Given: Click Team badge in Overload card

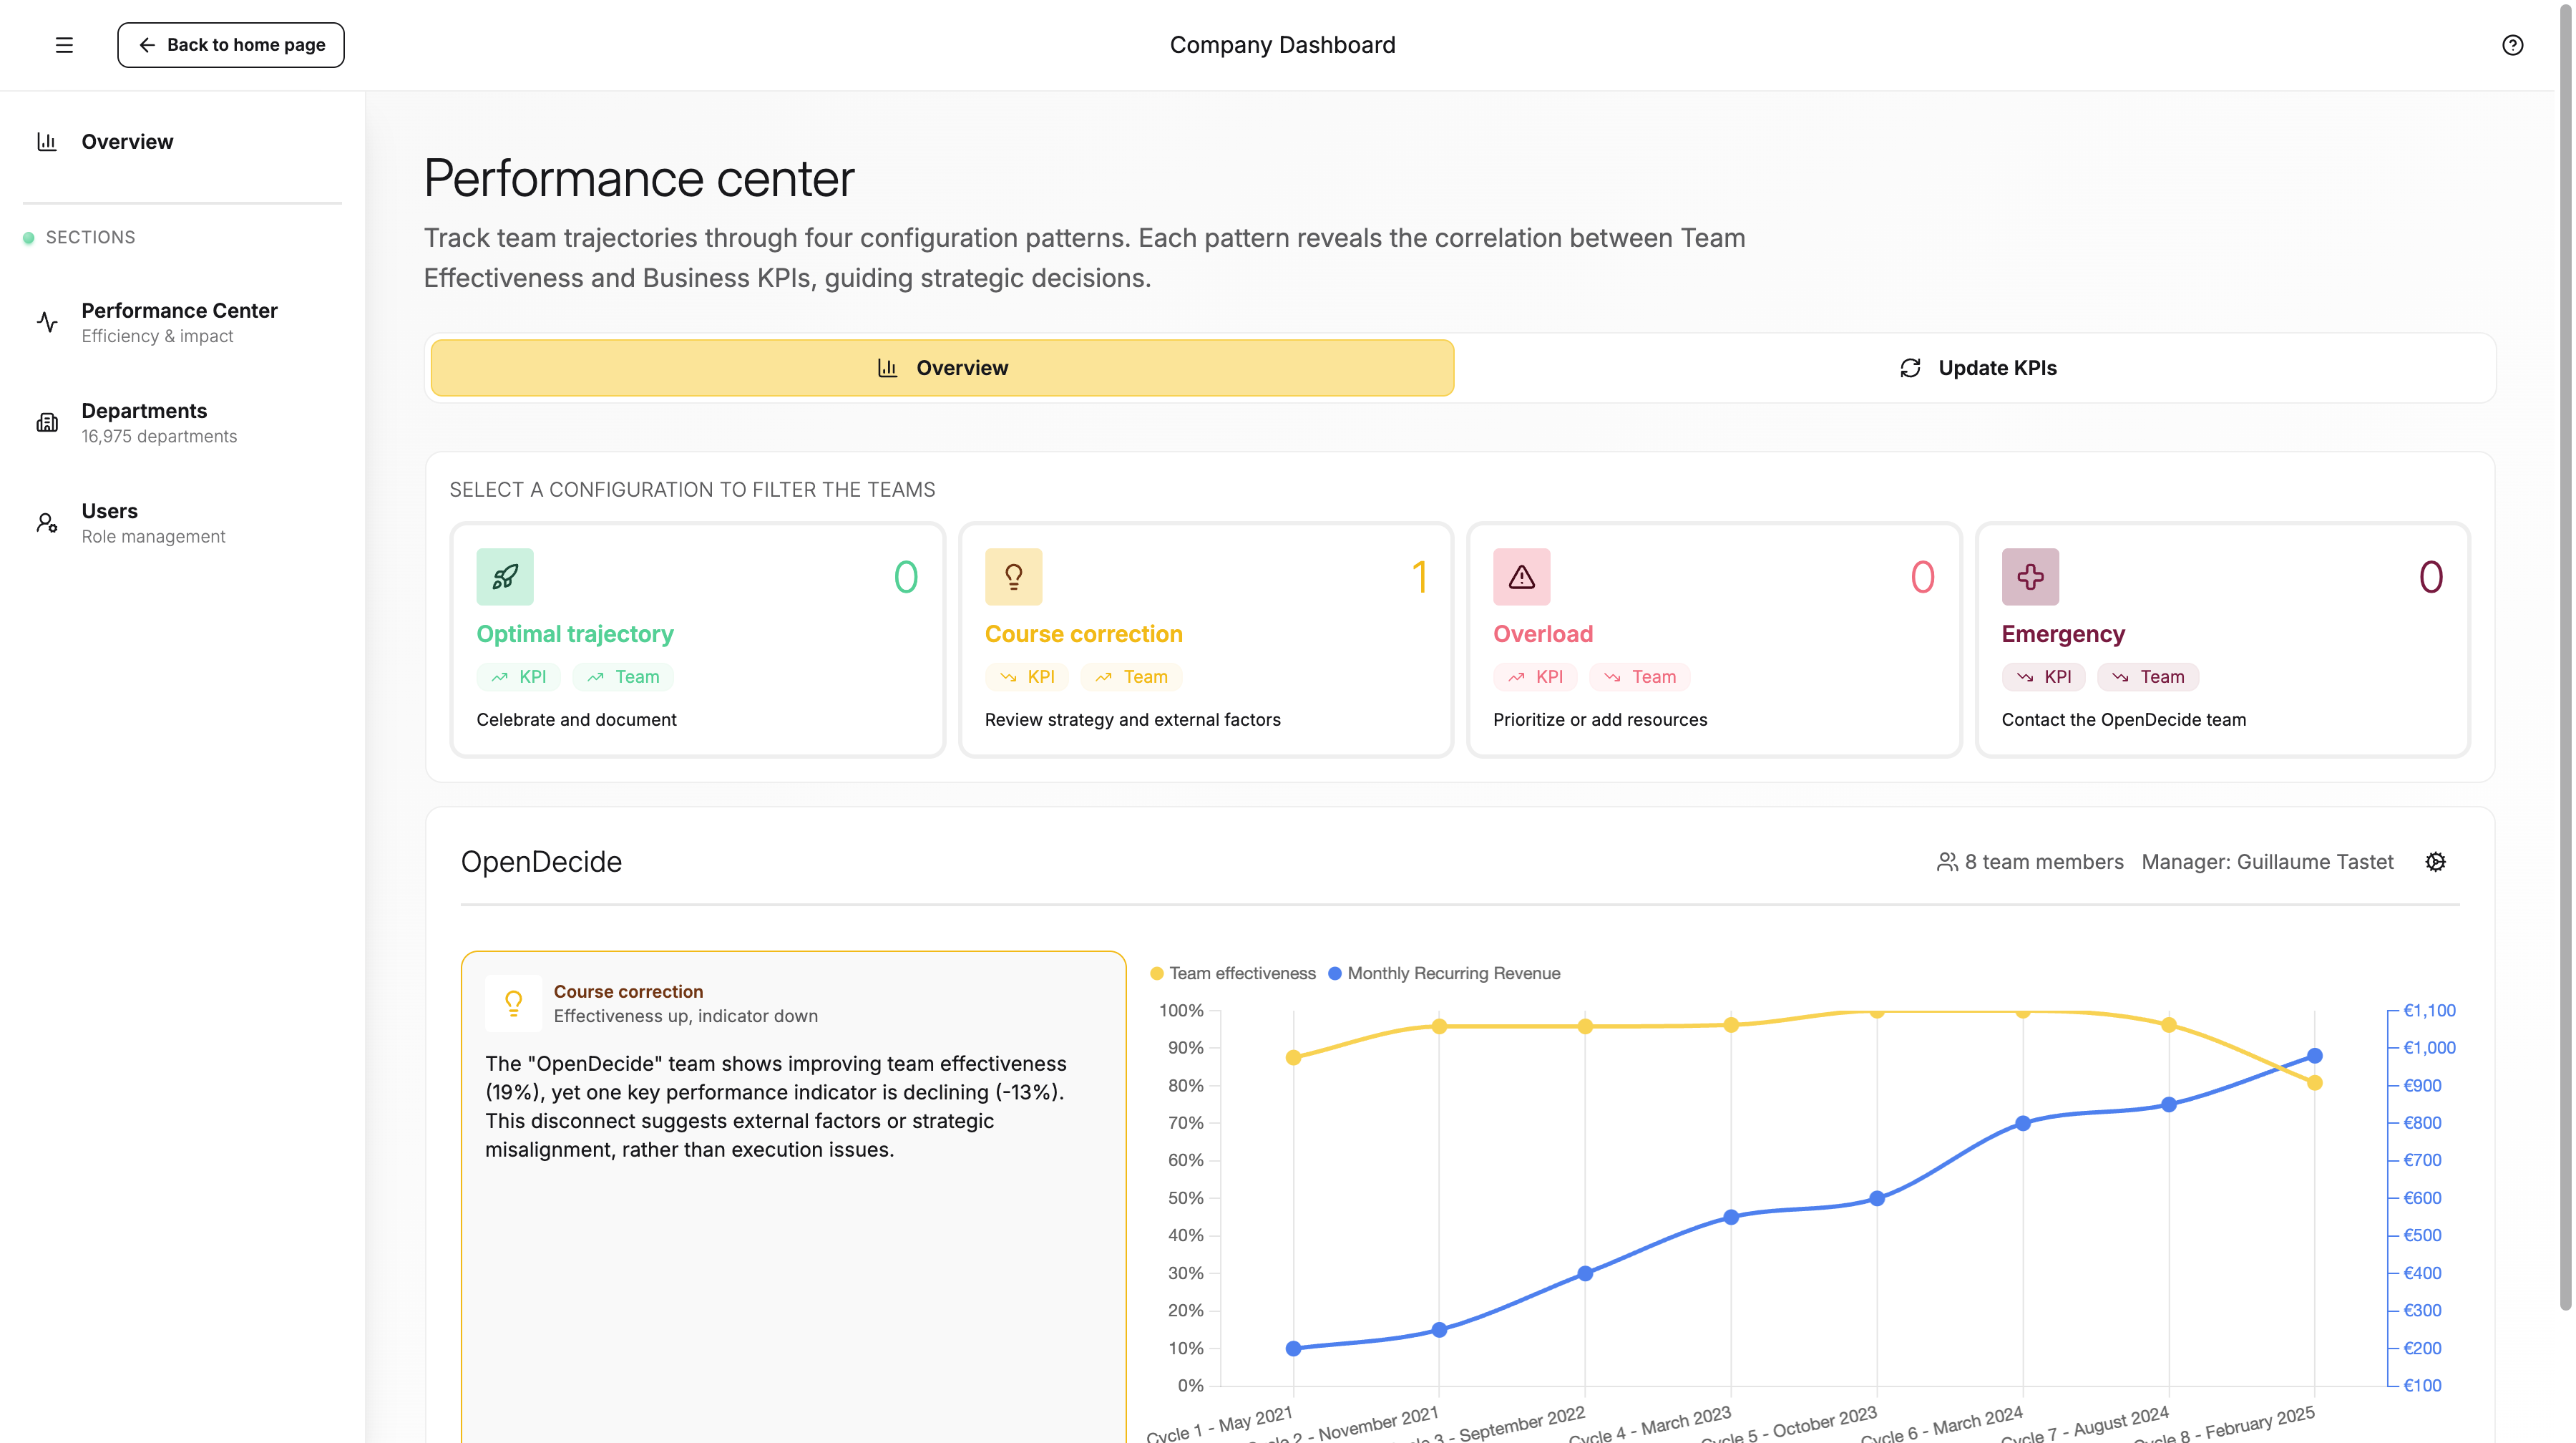Looking at the screenshot, I should coord(1640,677).
